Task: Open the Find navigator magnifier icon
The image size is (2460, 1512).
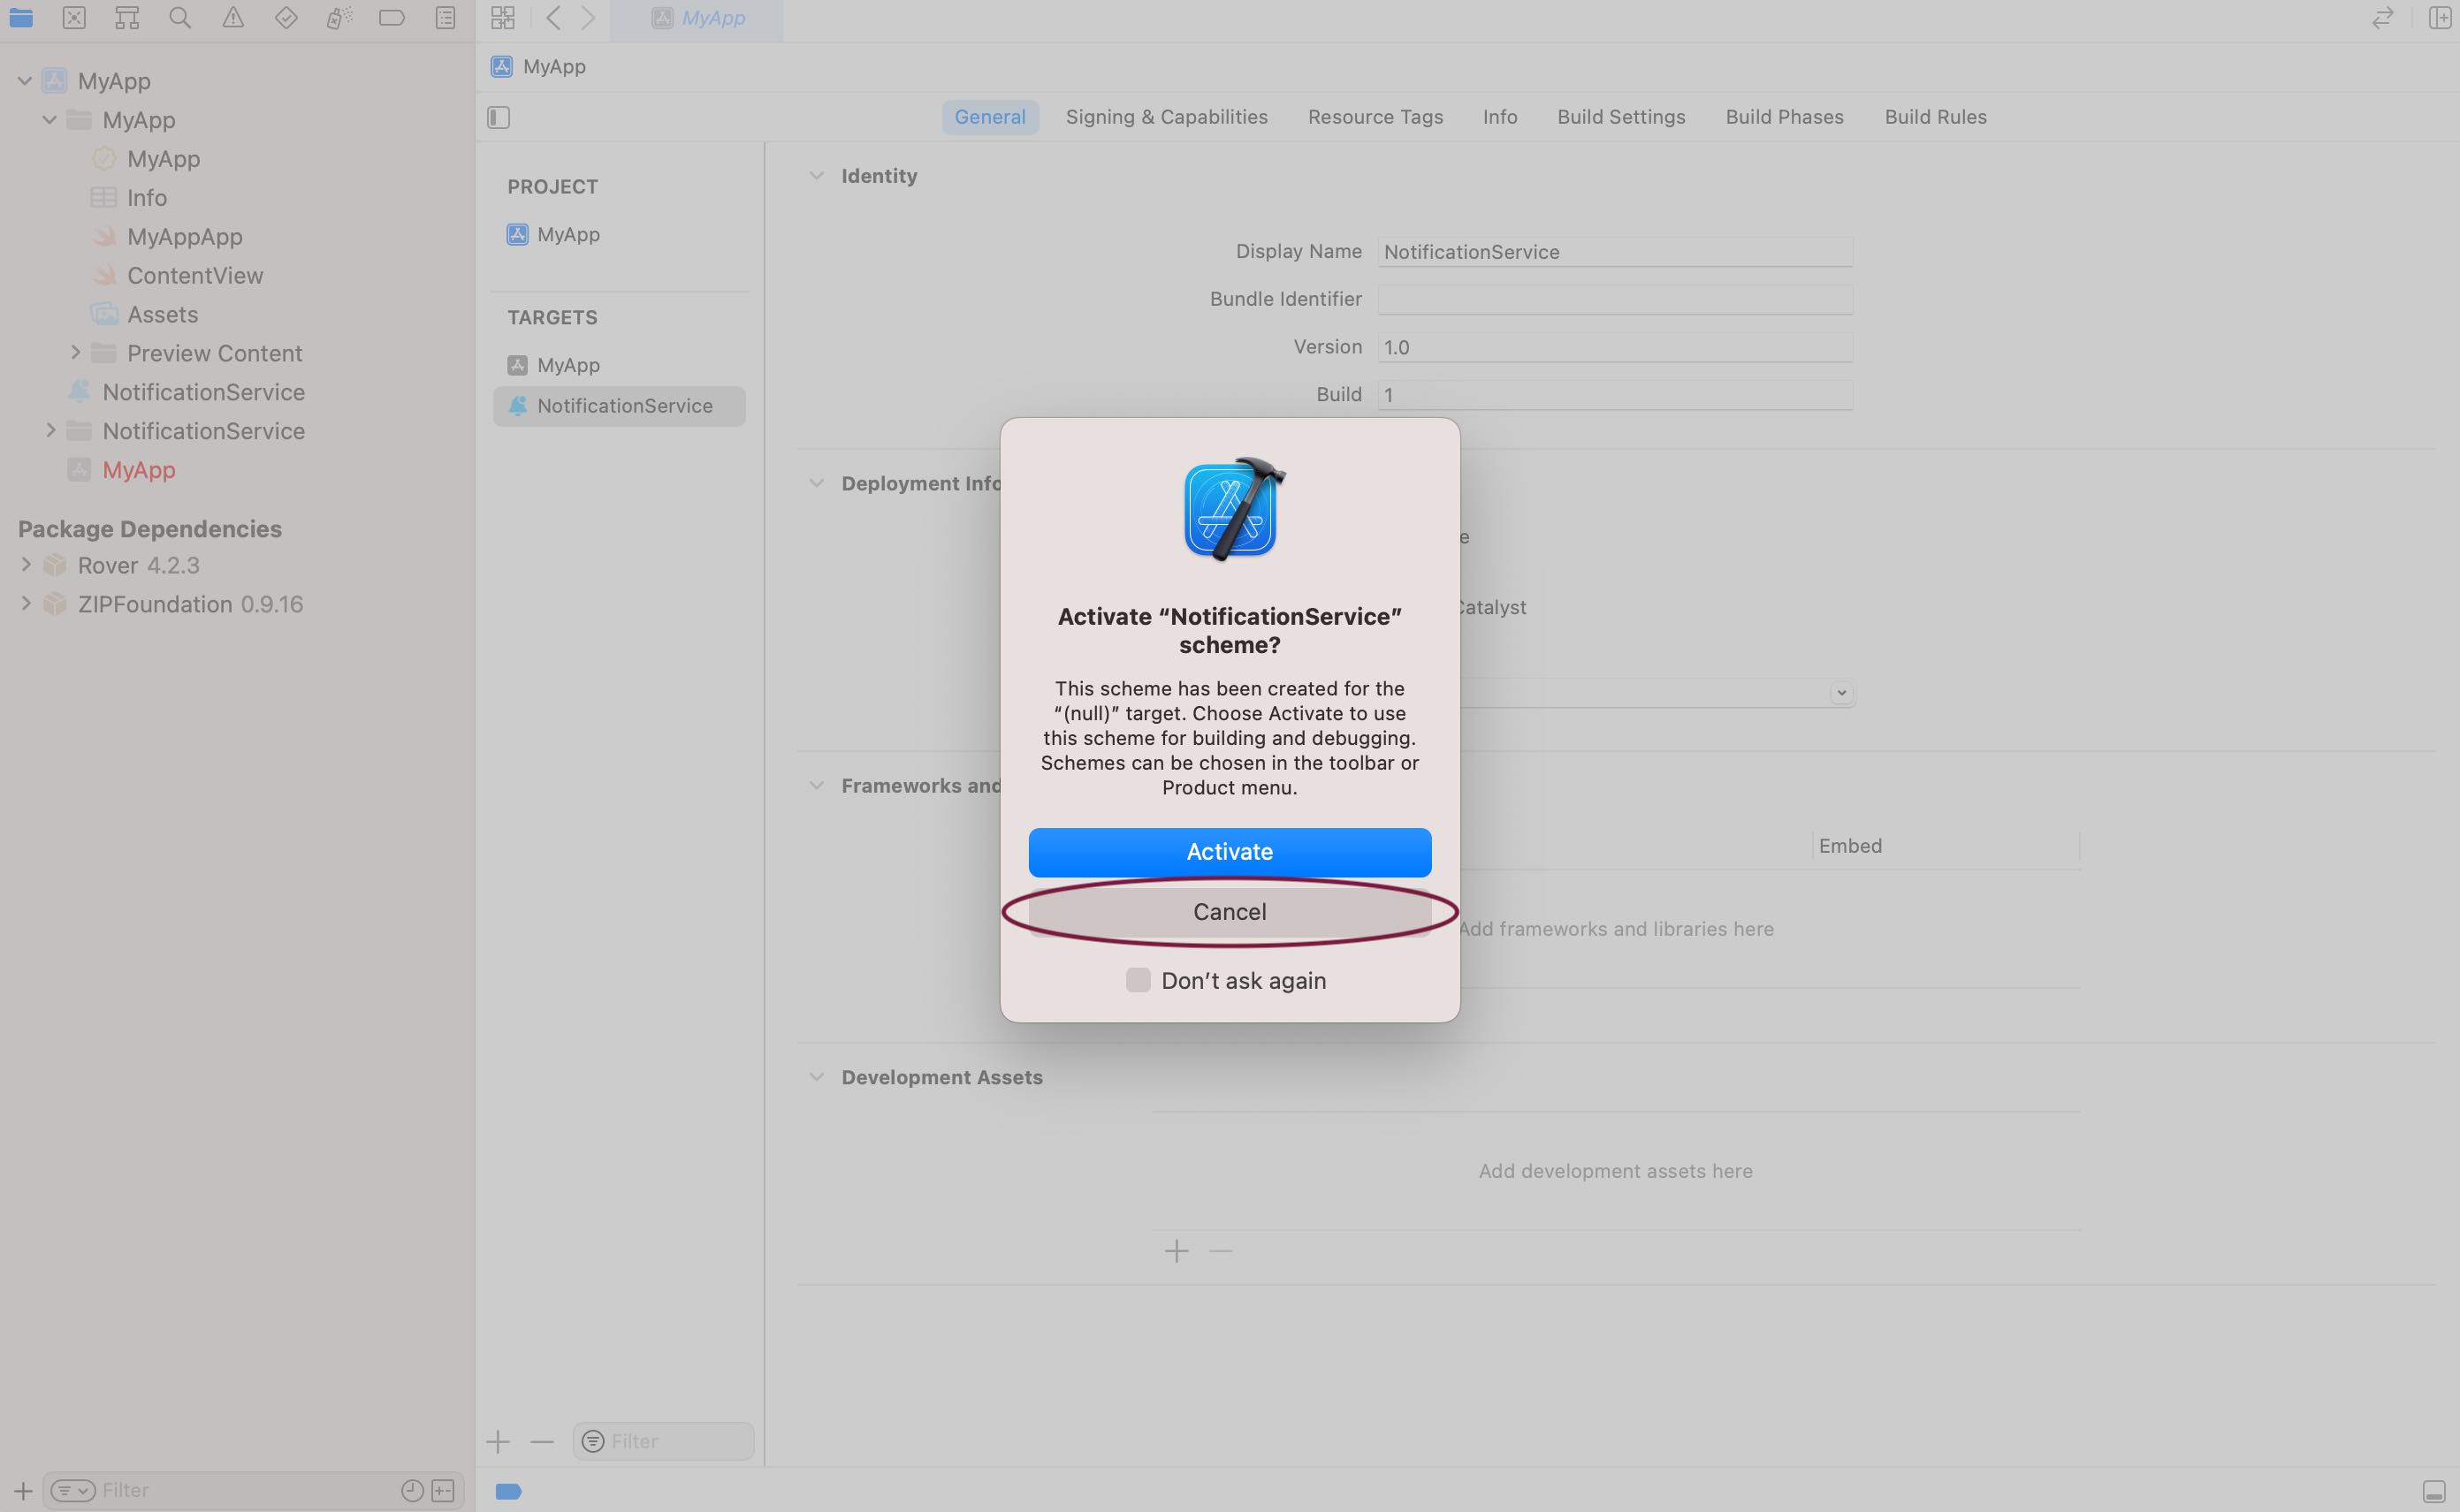Action: coord(180,17)
